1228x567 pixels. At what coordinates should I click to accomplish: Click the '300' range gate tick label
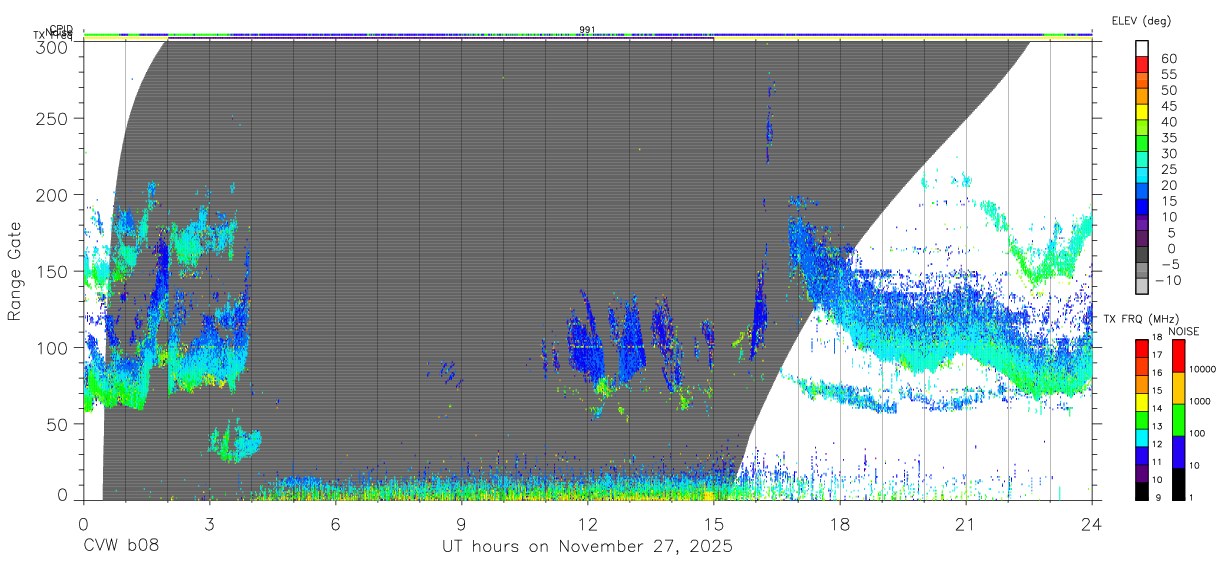(x=51, y=47)
